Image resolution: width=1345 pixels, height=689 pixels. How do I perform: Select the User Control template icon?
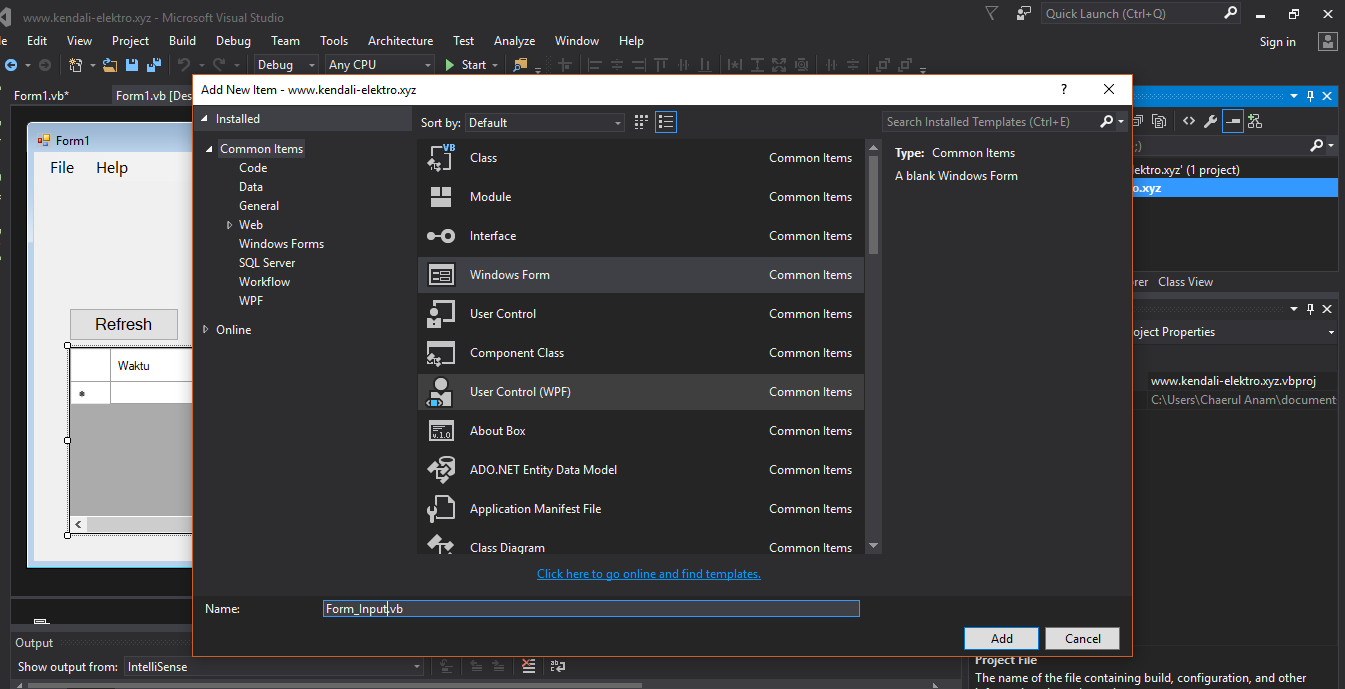click(x=441, y=314)
